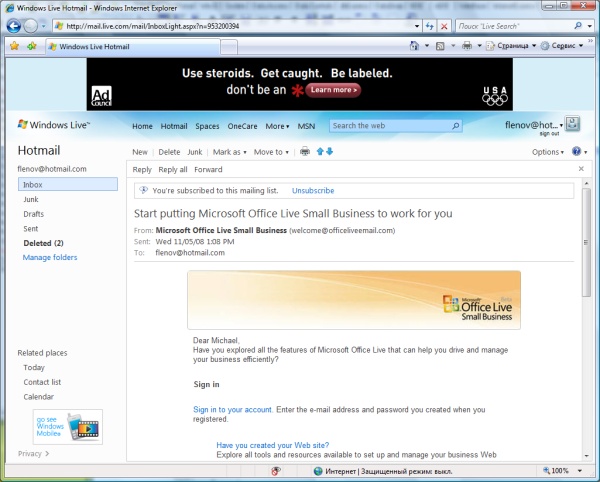600x482 pixels.
Task: Open the flenov@hot... account dropdown
Action: [534, 125]
